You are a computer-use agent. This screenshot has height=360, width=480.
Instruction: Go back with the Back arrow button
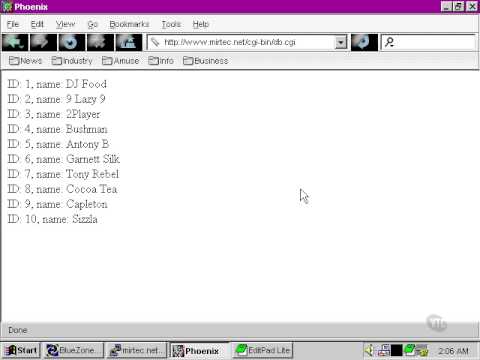(x=15, y=42)
